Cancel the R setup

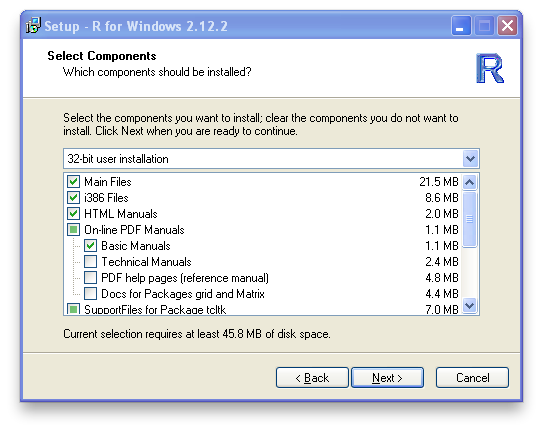tap(472, 378)
